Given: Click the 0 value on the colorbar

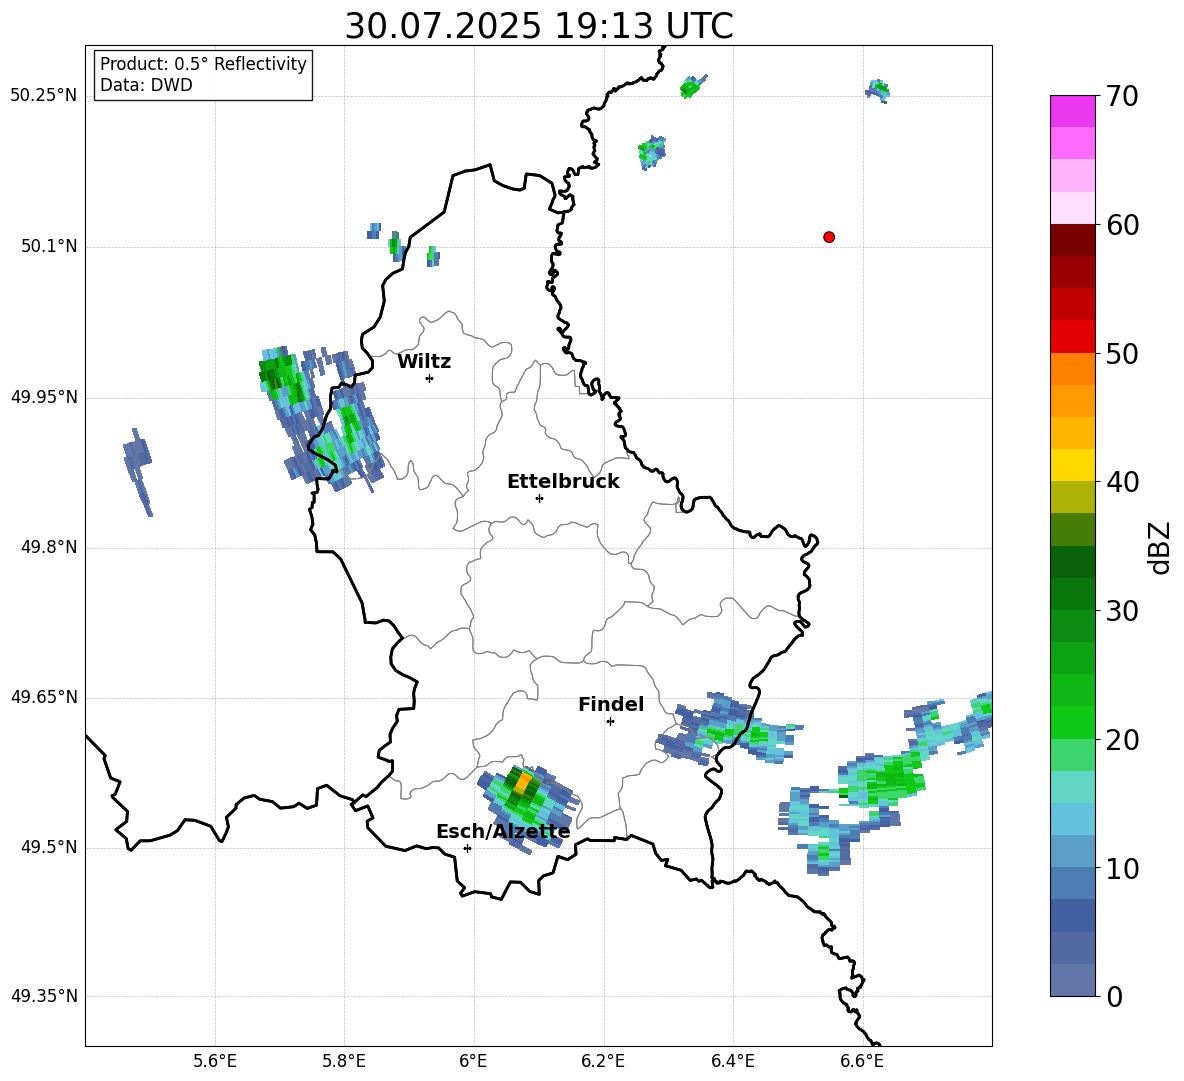Looking at the screenshot, I should pos(1114,996).
